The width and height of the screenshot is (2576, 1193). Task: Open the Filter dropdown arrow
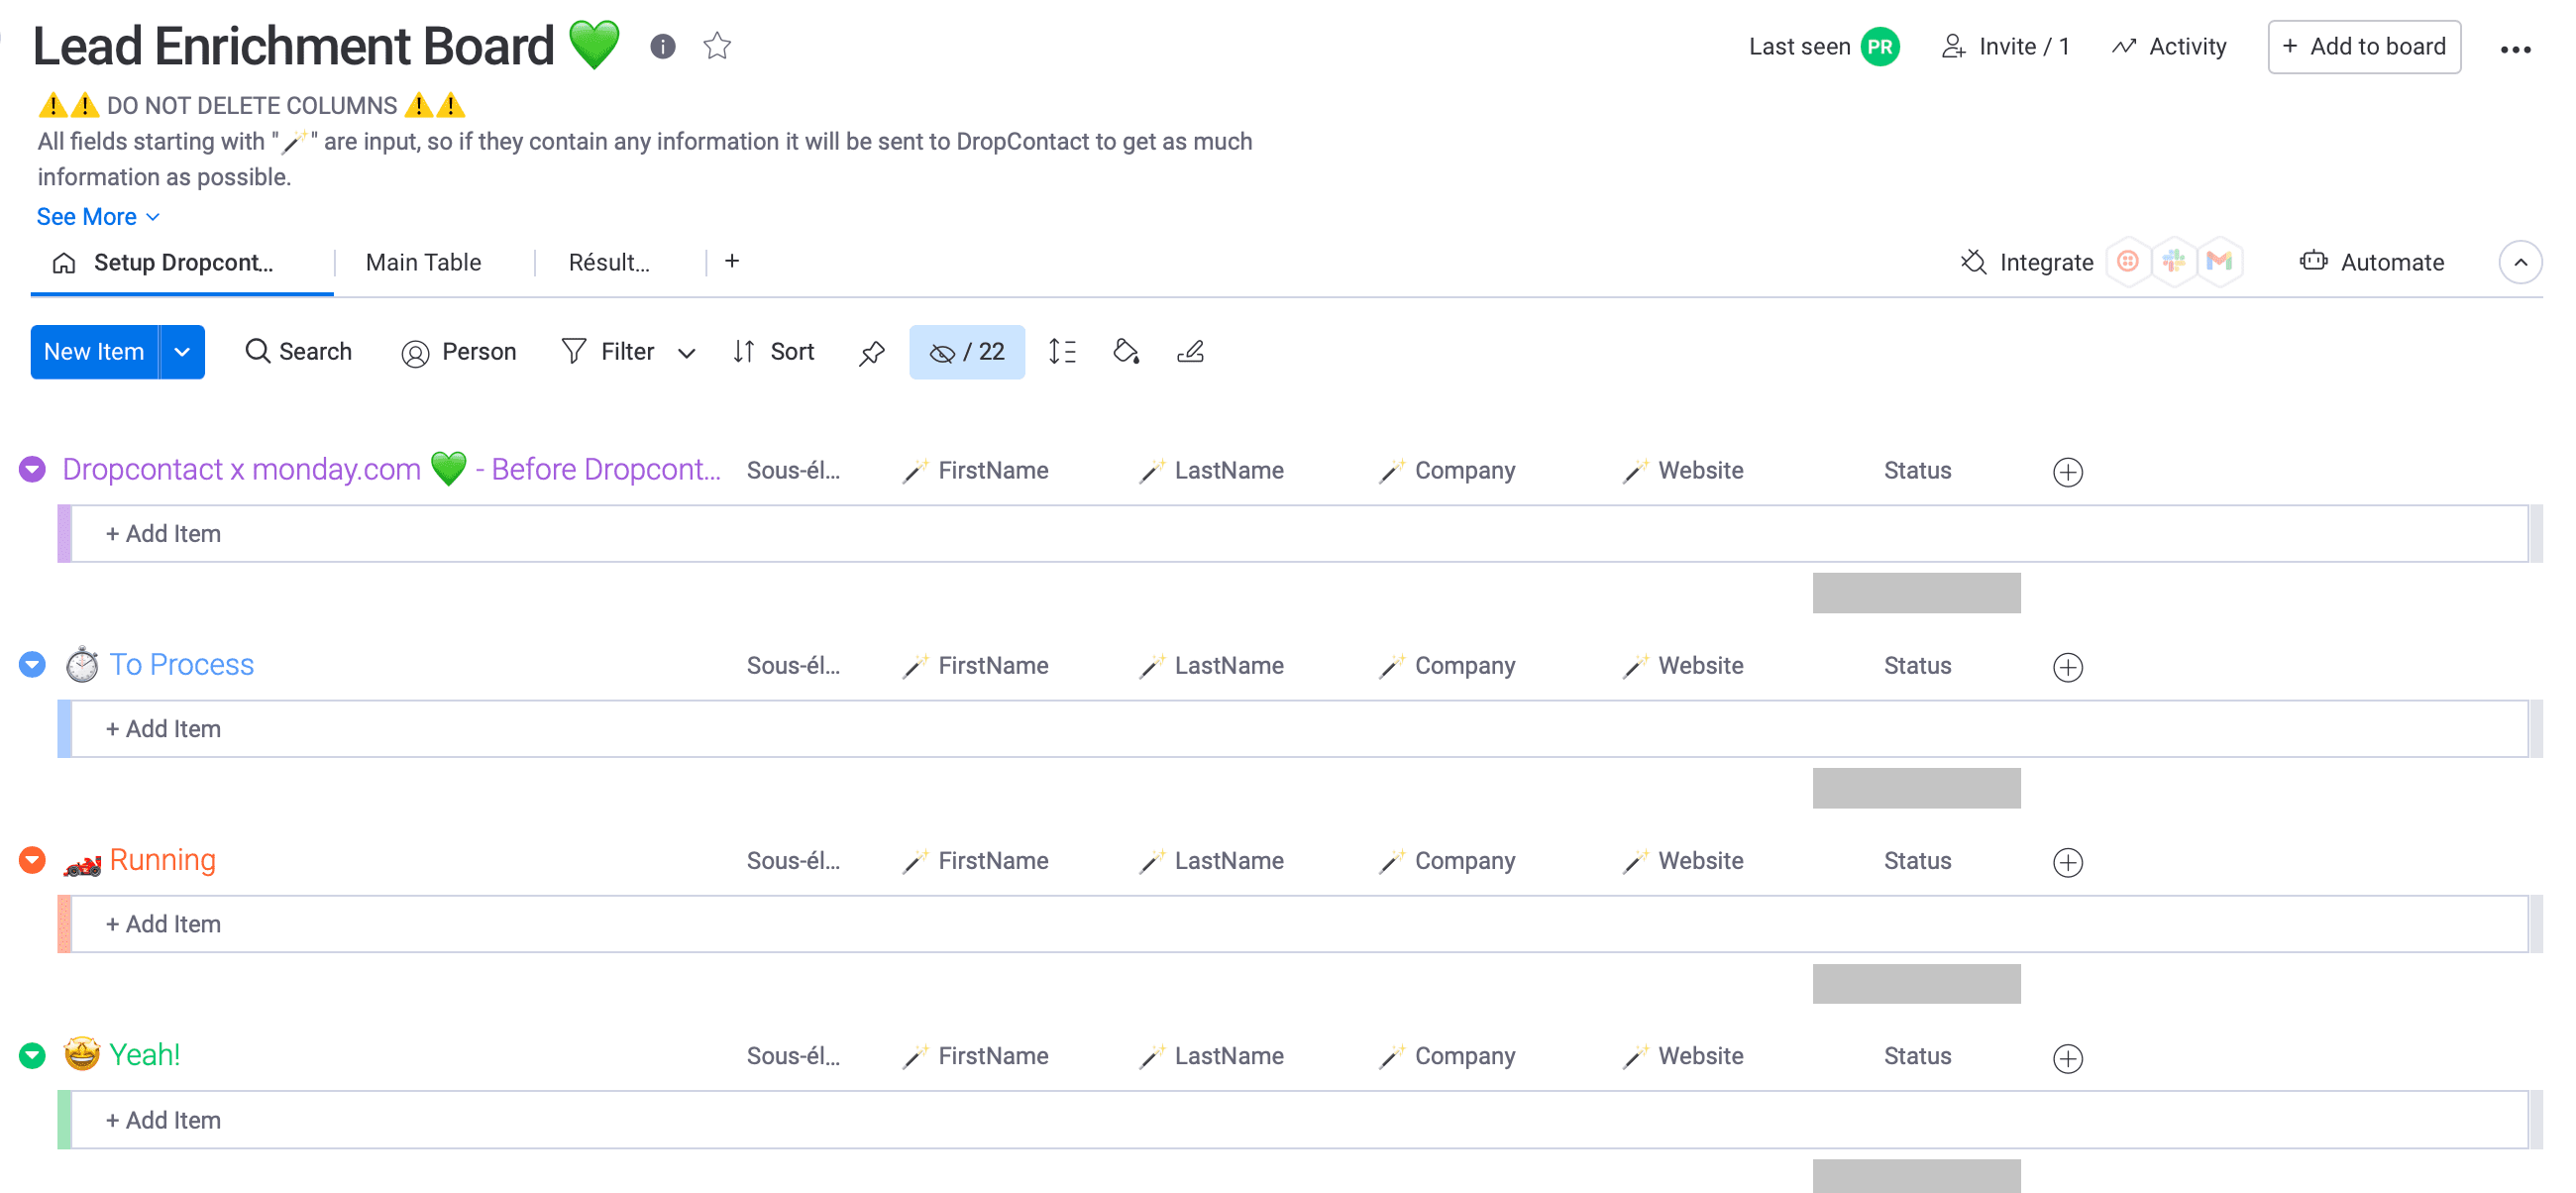point(686,353)
